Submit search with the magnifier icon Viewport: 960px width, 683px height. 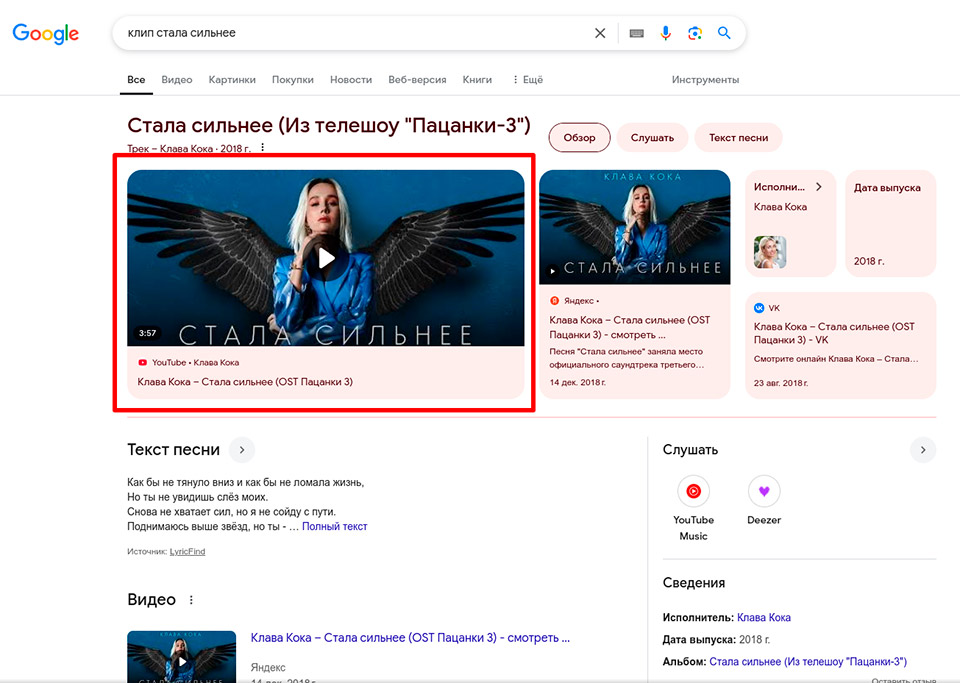pos(724,33)
